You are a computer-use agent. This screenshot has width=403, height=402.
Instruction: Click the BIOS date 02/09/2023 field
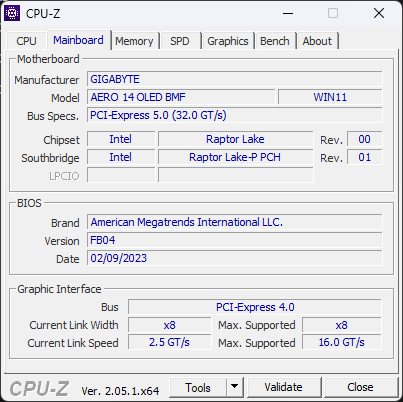pyautogui.click(x=235, y=258)
